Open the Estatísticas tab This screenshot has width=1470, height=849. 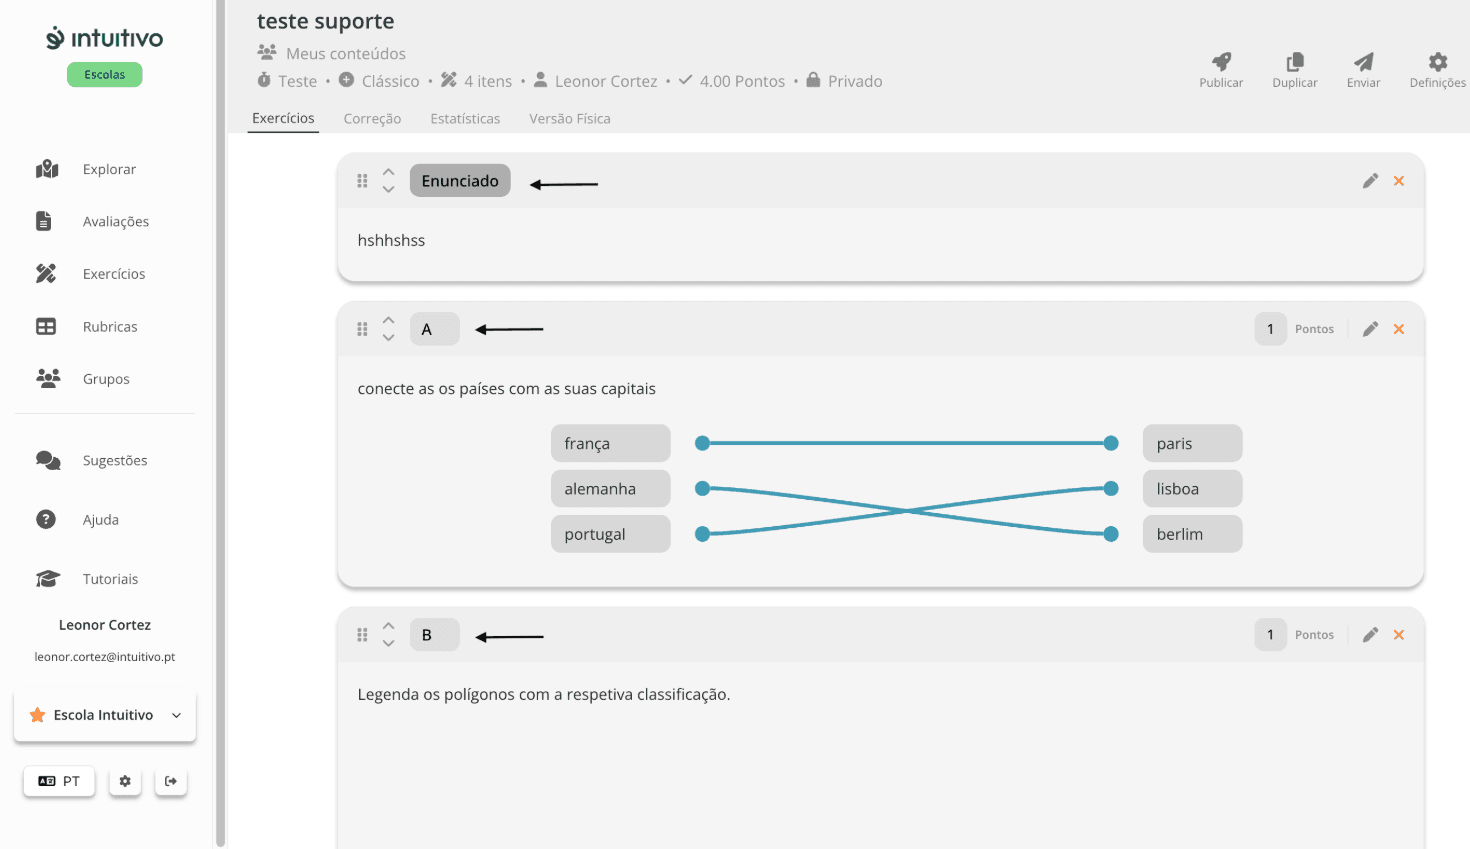(x=465, y=119)
